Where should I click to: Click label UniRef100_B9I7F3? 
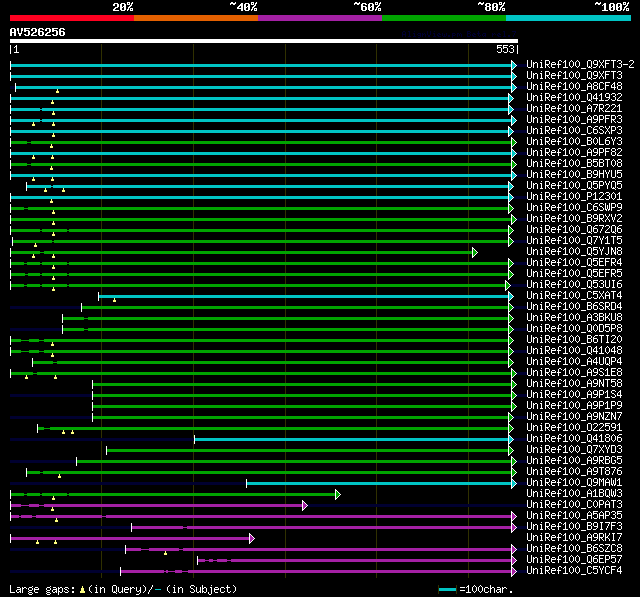(574, 527)
